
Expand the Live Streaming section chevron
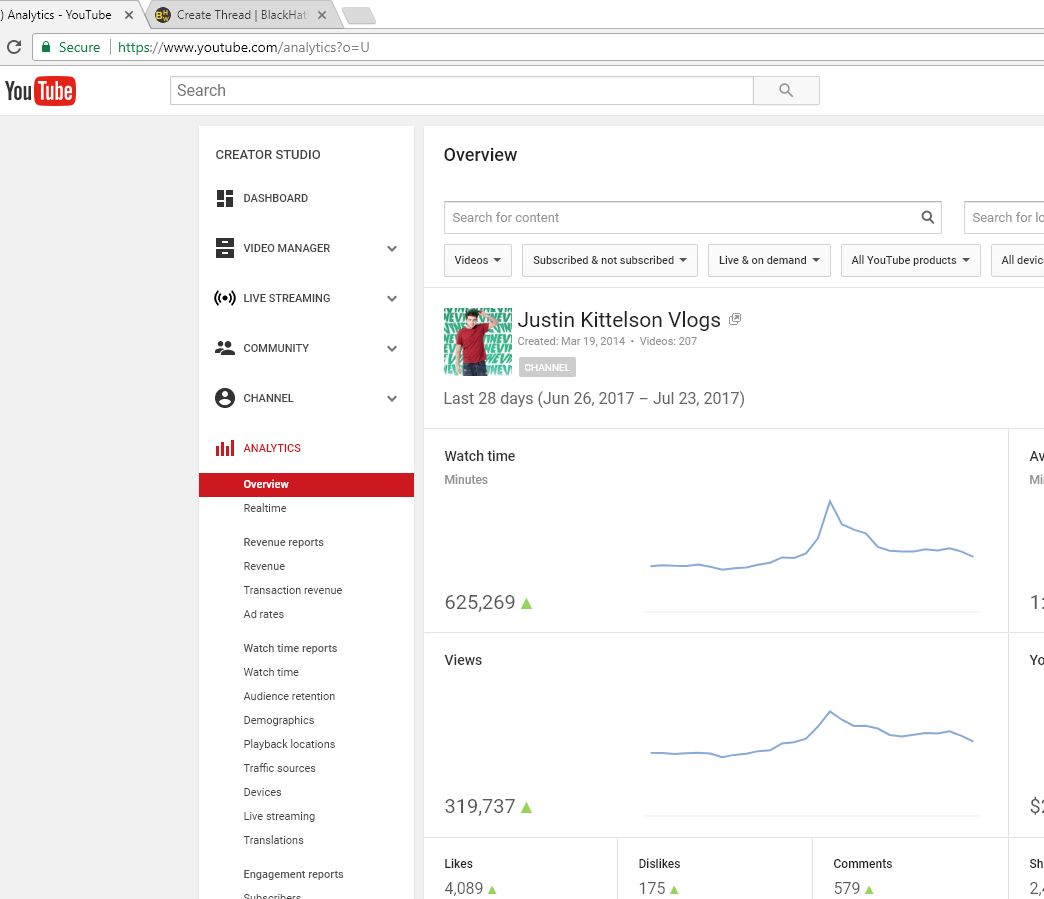pyautogui.click(x=392, y=298)
